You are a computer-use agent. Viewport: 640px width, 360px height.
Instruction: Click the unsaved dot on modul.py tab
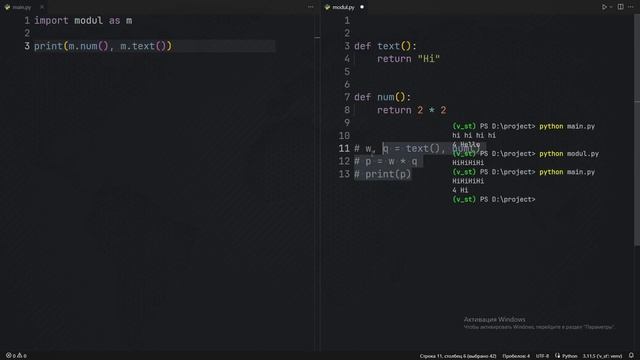coord(362,7)
